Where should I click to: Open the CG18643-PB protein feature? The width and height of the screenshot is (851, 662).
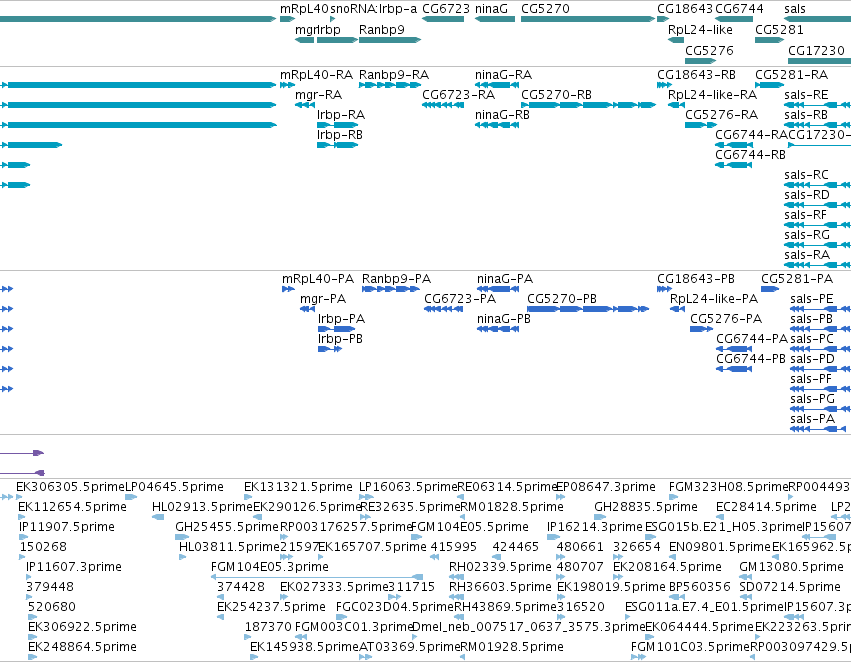tap(664, 289)
